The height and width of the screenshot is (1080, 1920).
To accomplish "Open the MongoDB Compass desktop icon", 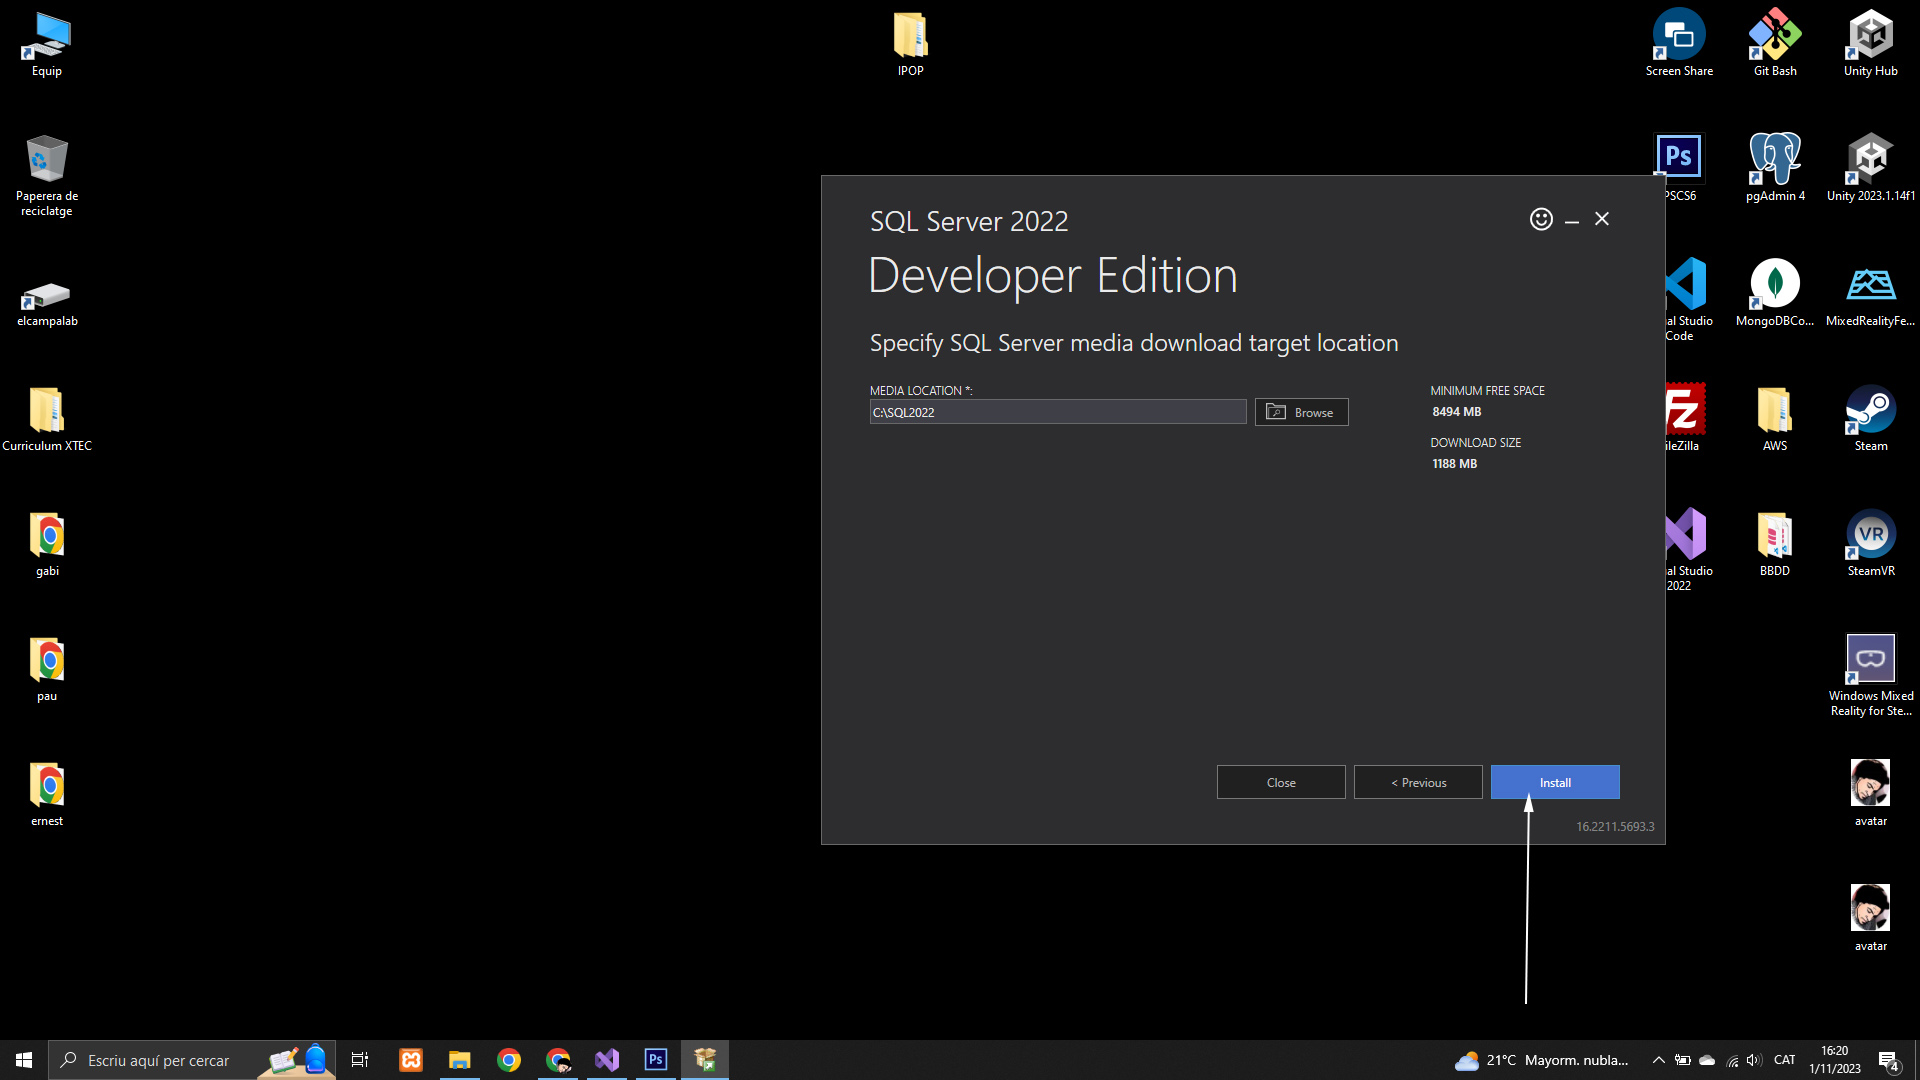I will tap(1775, 285).
